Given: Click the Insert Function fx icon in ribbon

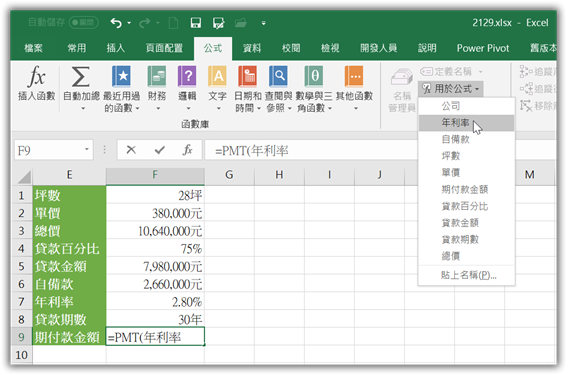Looking at the screenshot, I should tap(37, 77).
